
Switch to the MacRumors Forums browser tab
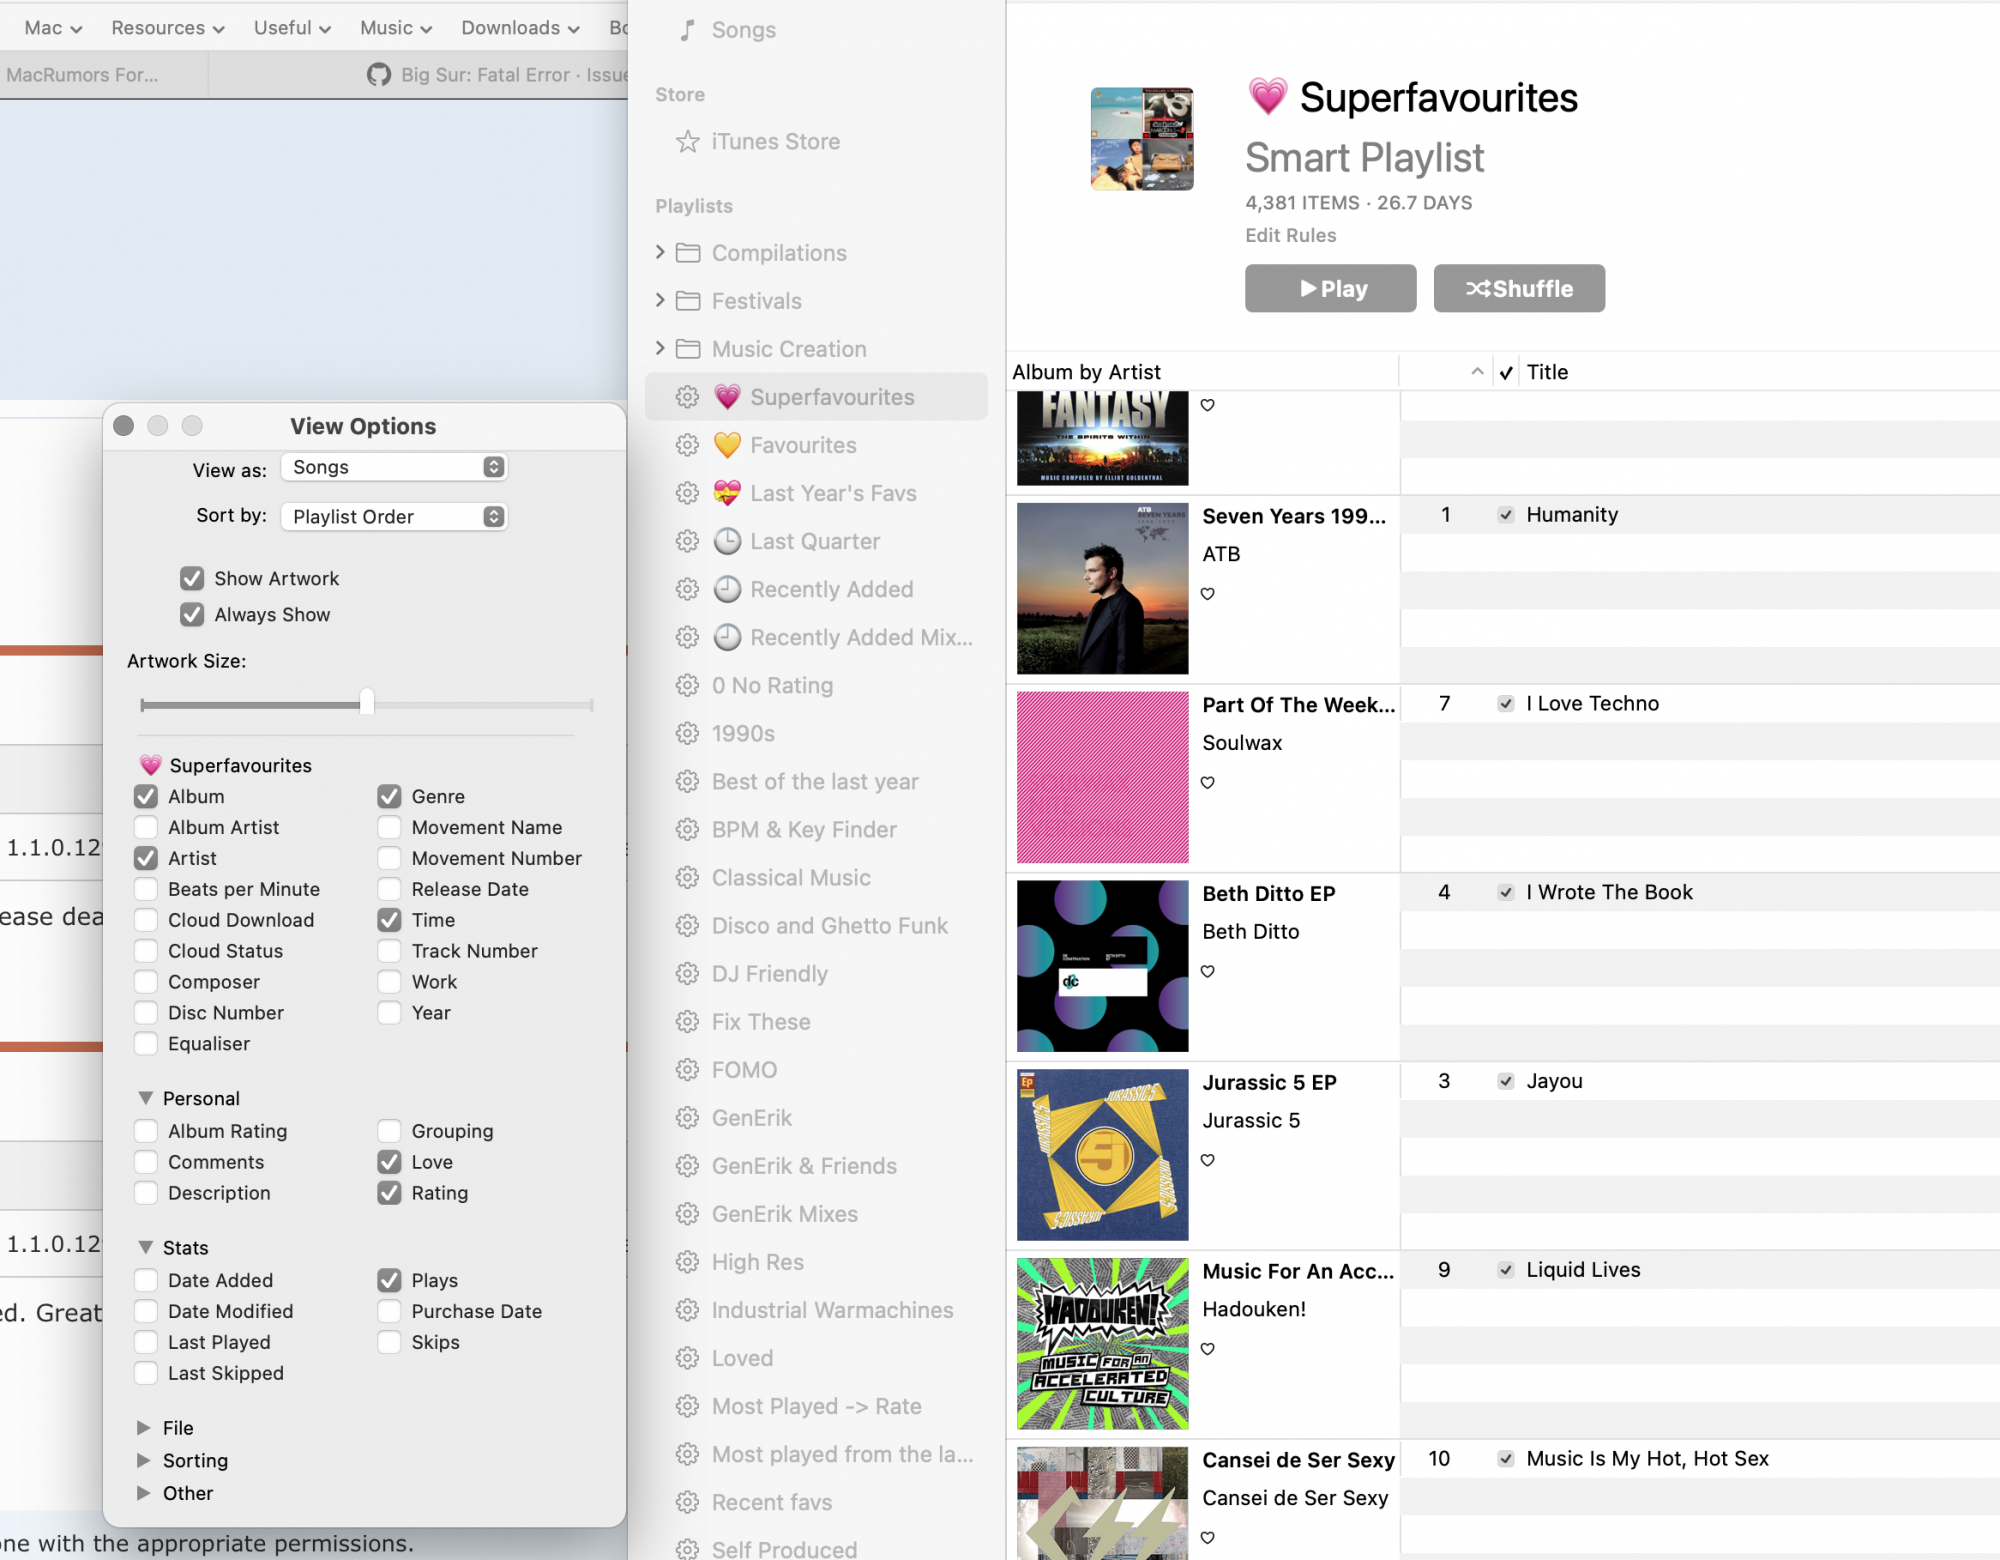[103, 75]
